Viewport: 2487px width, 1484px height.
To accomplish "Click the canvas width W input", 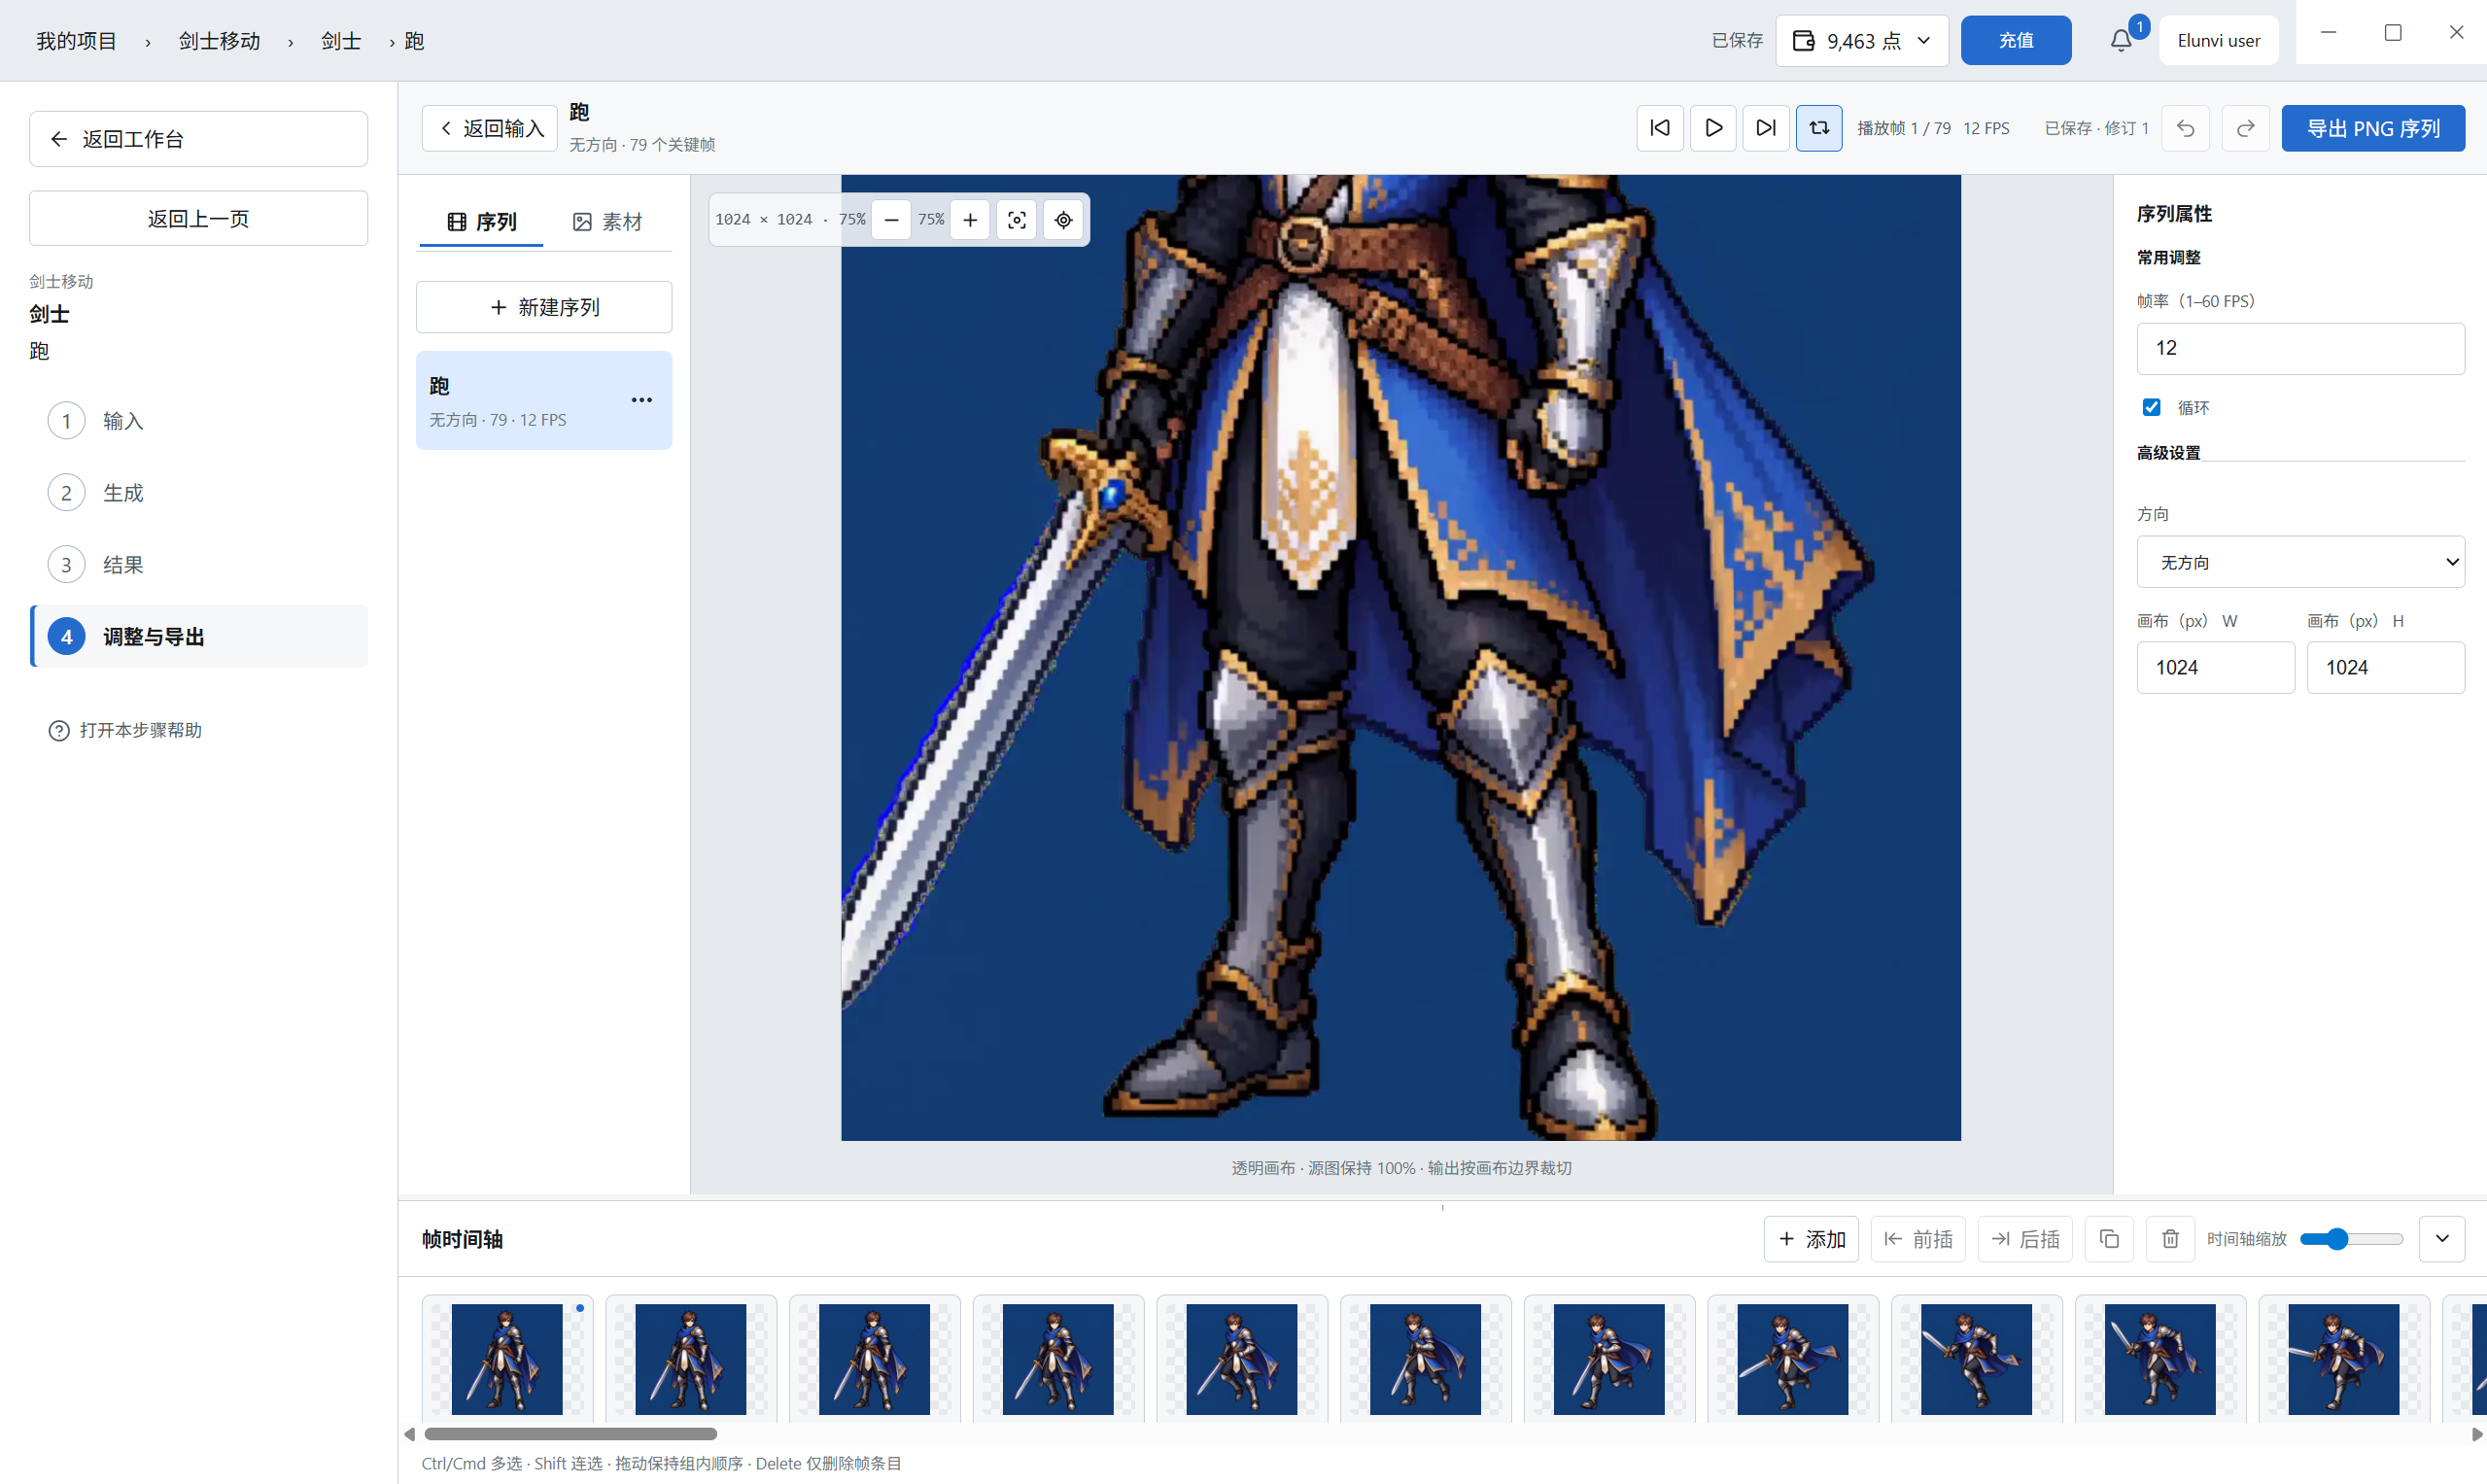I will (x=2215, y=667).
